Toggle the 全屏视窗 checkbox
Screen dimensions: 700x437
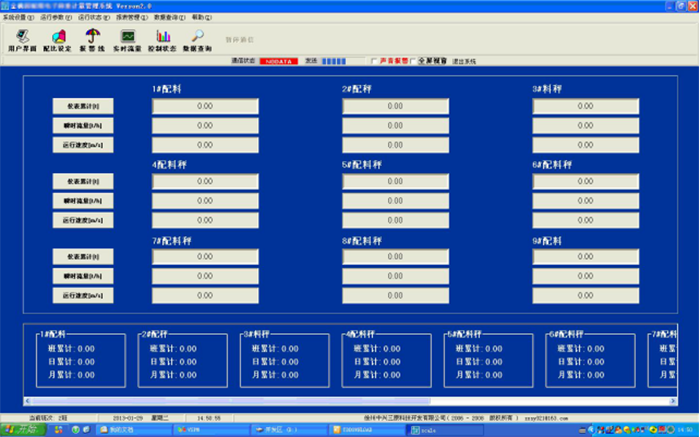pyautogui.click(x=414, y=61)
